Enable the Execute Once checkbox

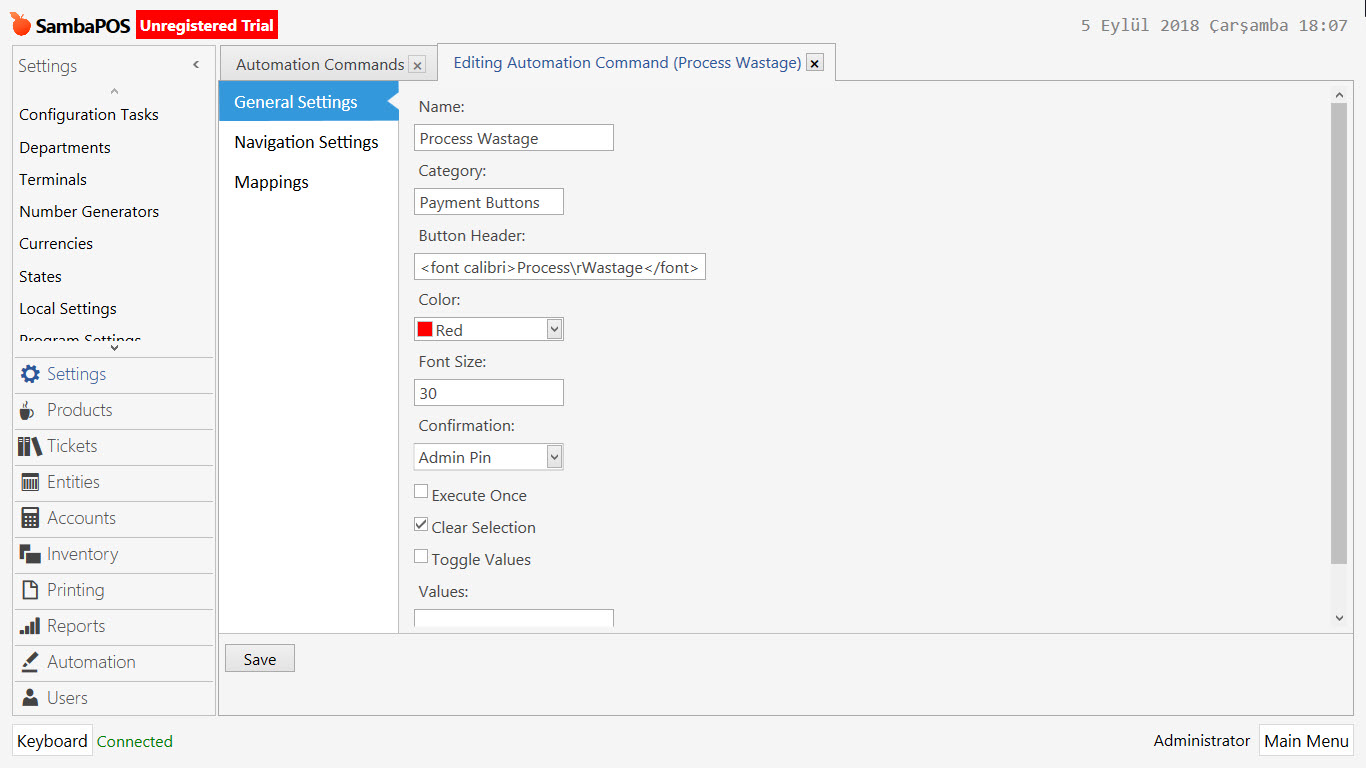click(x=421, y=491)
